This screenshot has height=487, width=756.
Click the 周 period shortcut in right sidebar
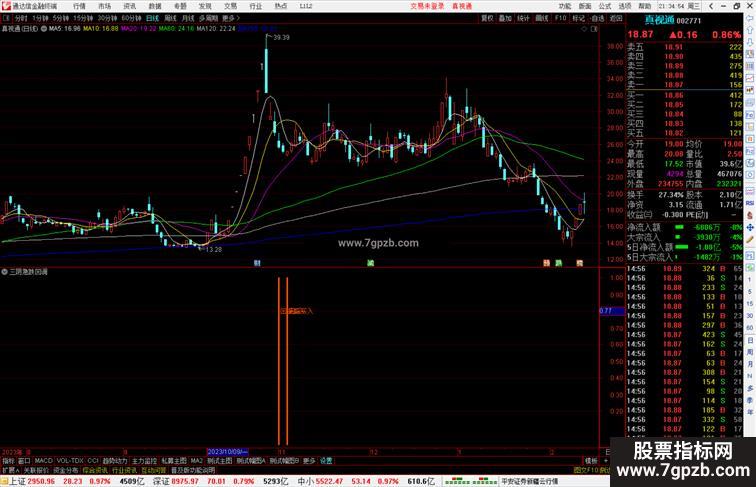(750, 352)
